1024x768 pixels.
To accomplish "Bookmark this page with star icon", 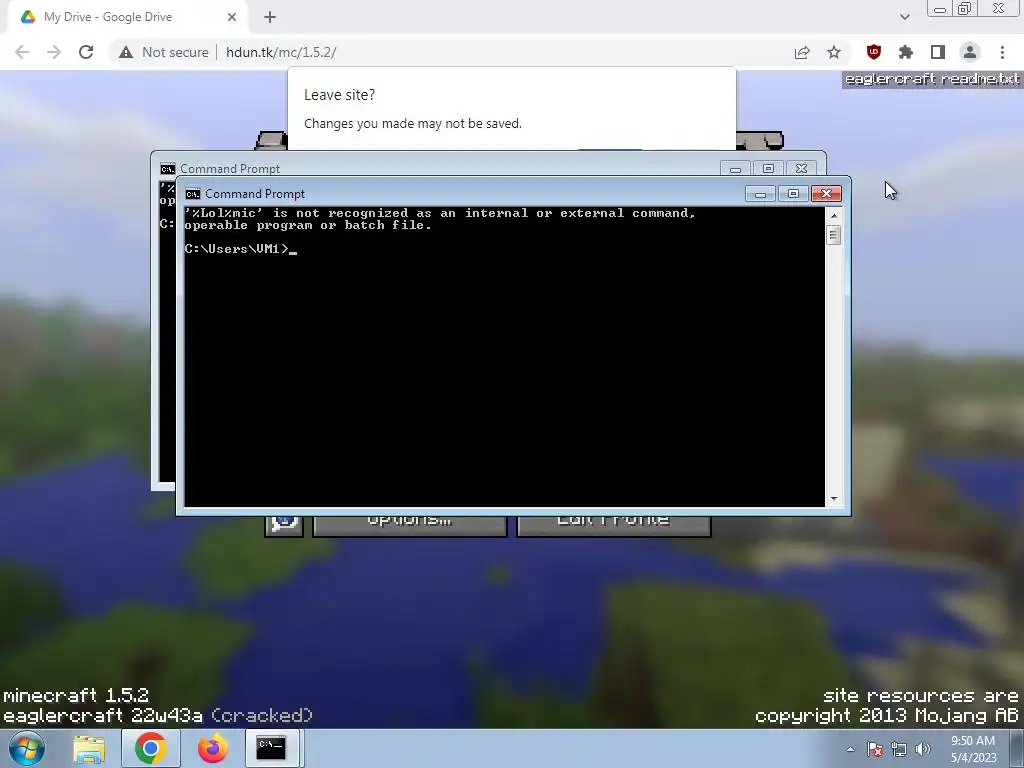I will coord(834,52).
